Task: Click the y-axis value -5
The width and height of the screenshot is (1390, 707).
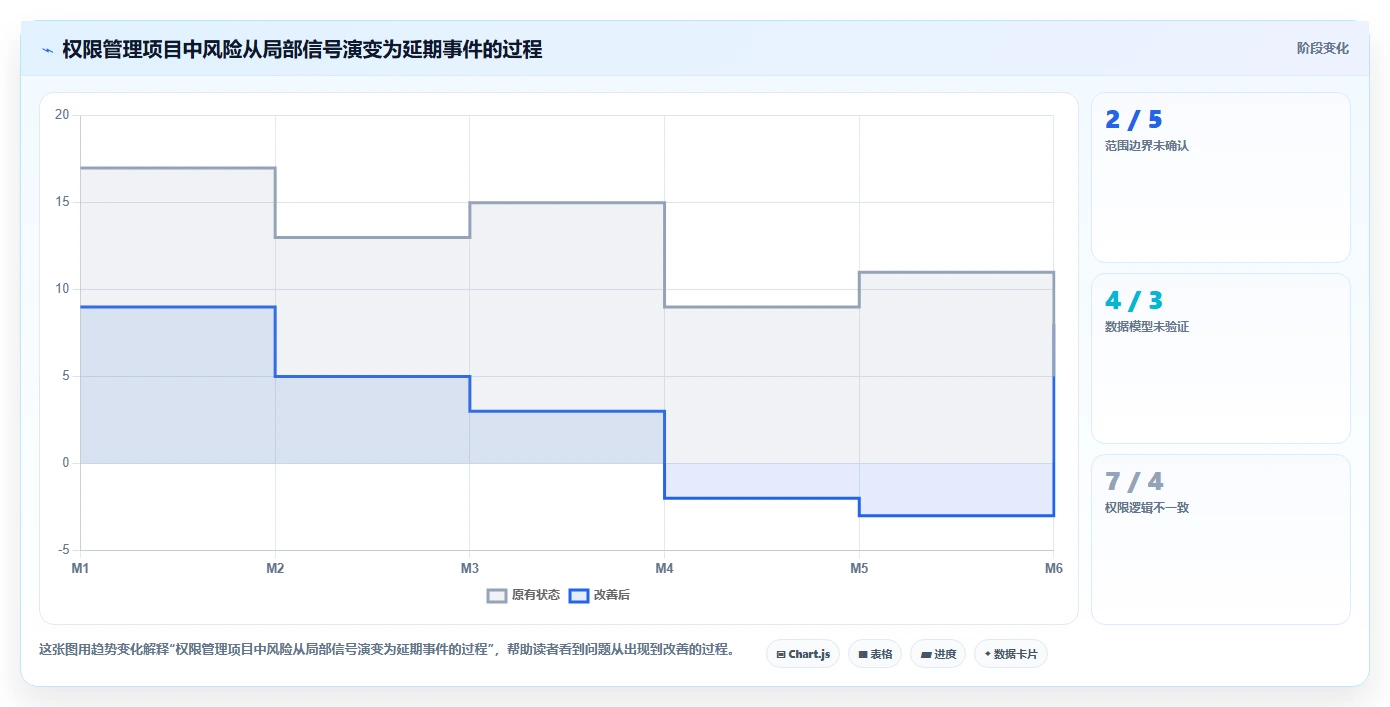Action: 64,550
